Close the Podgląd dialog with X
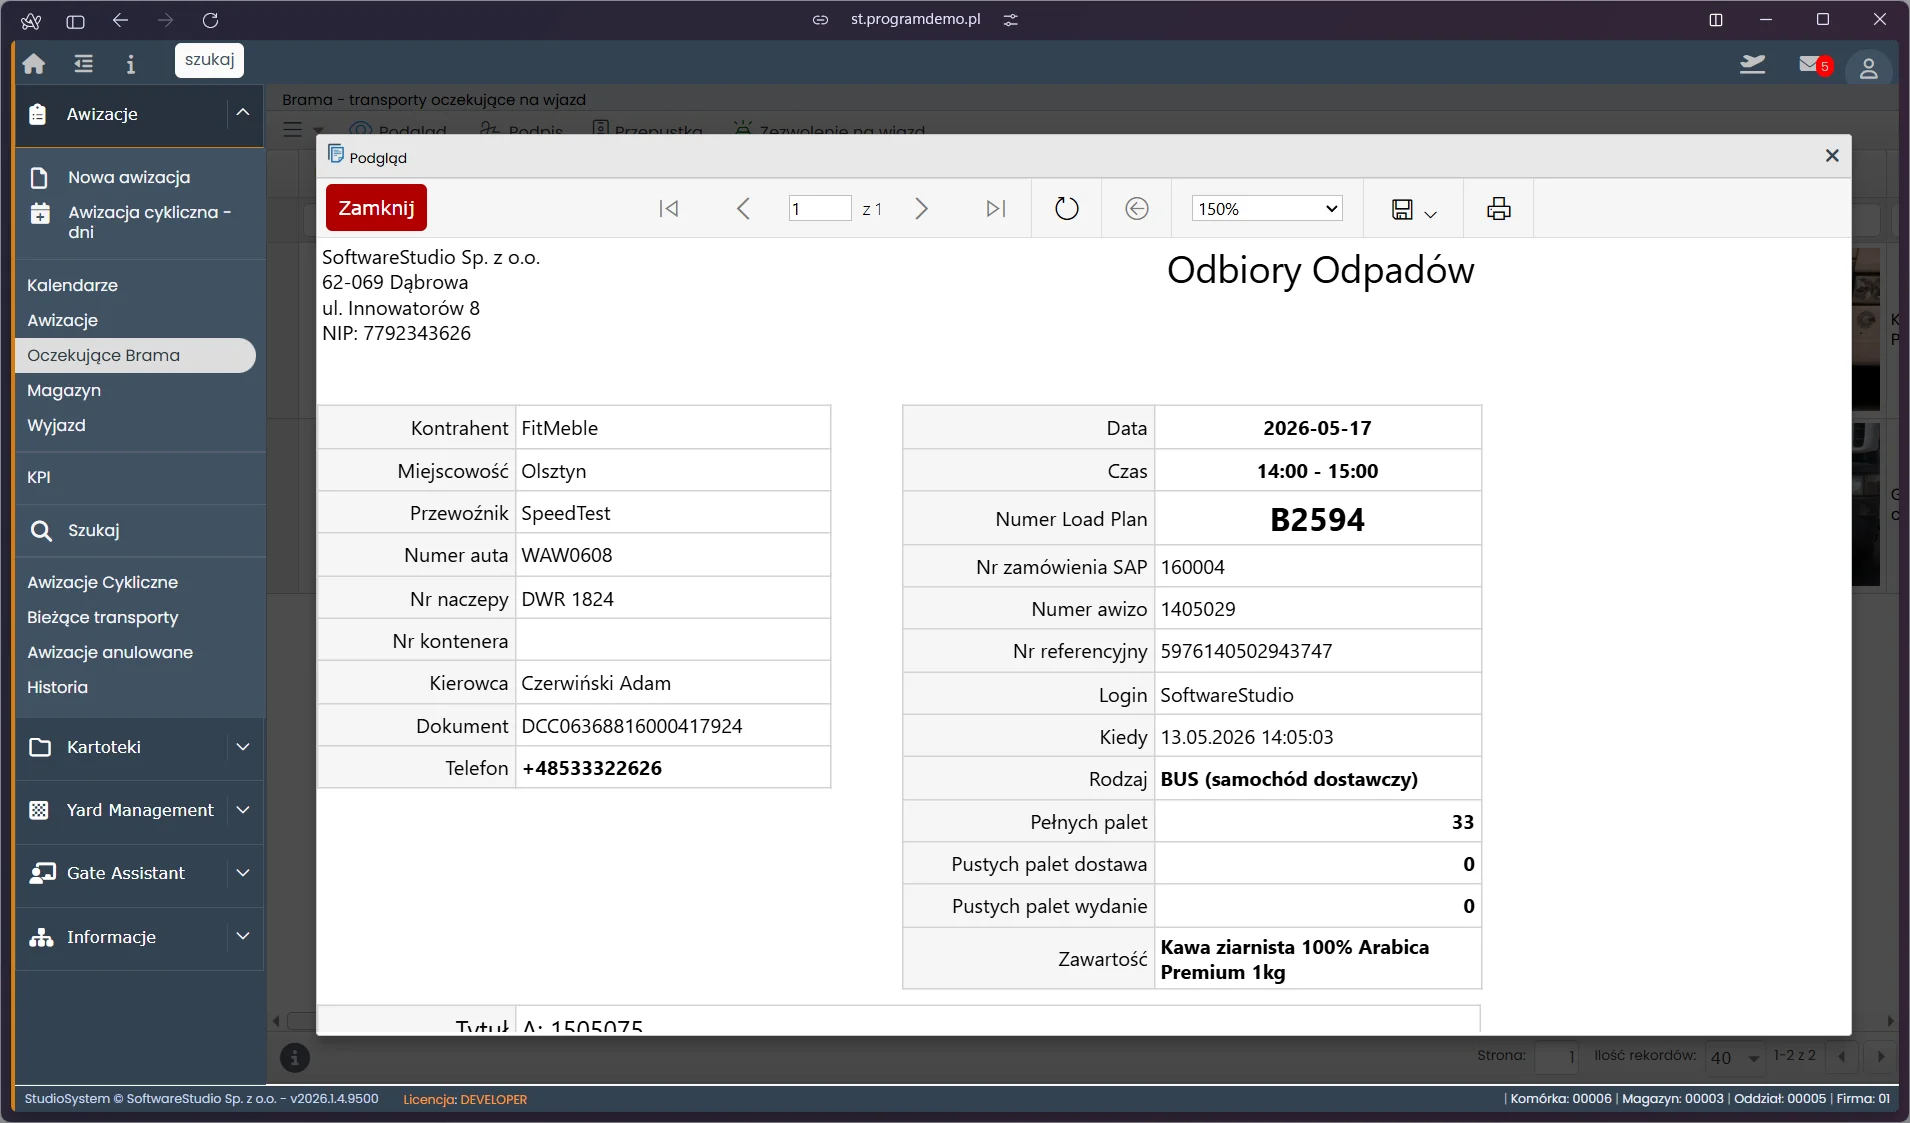This screenshot has width=1910, height=1123. [1832, 155]
